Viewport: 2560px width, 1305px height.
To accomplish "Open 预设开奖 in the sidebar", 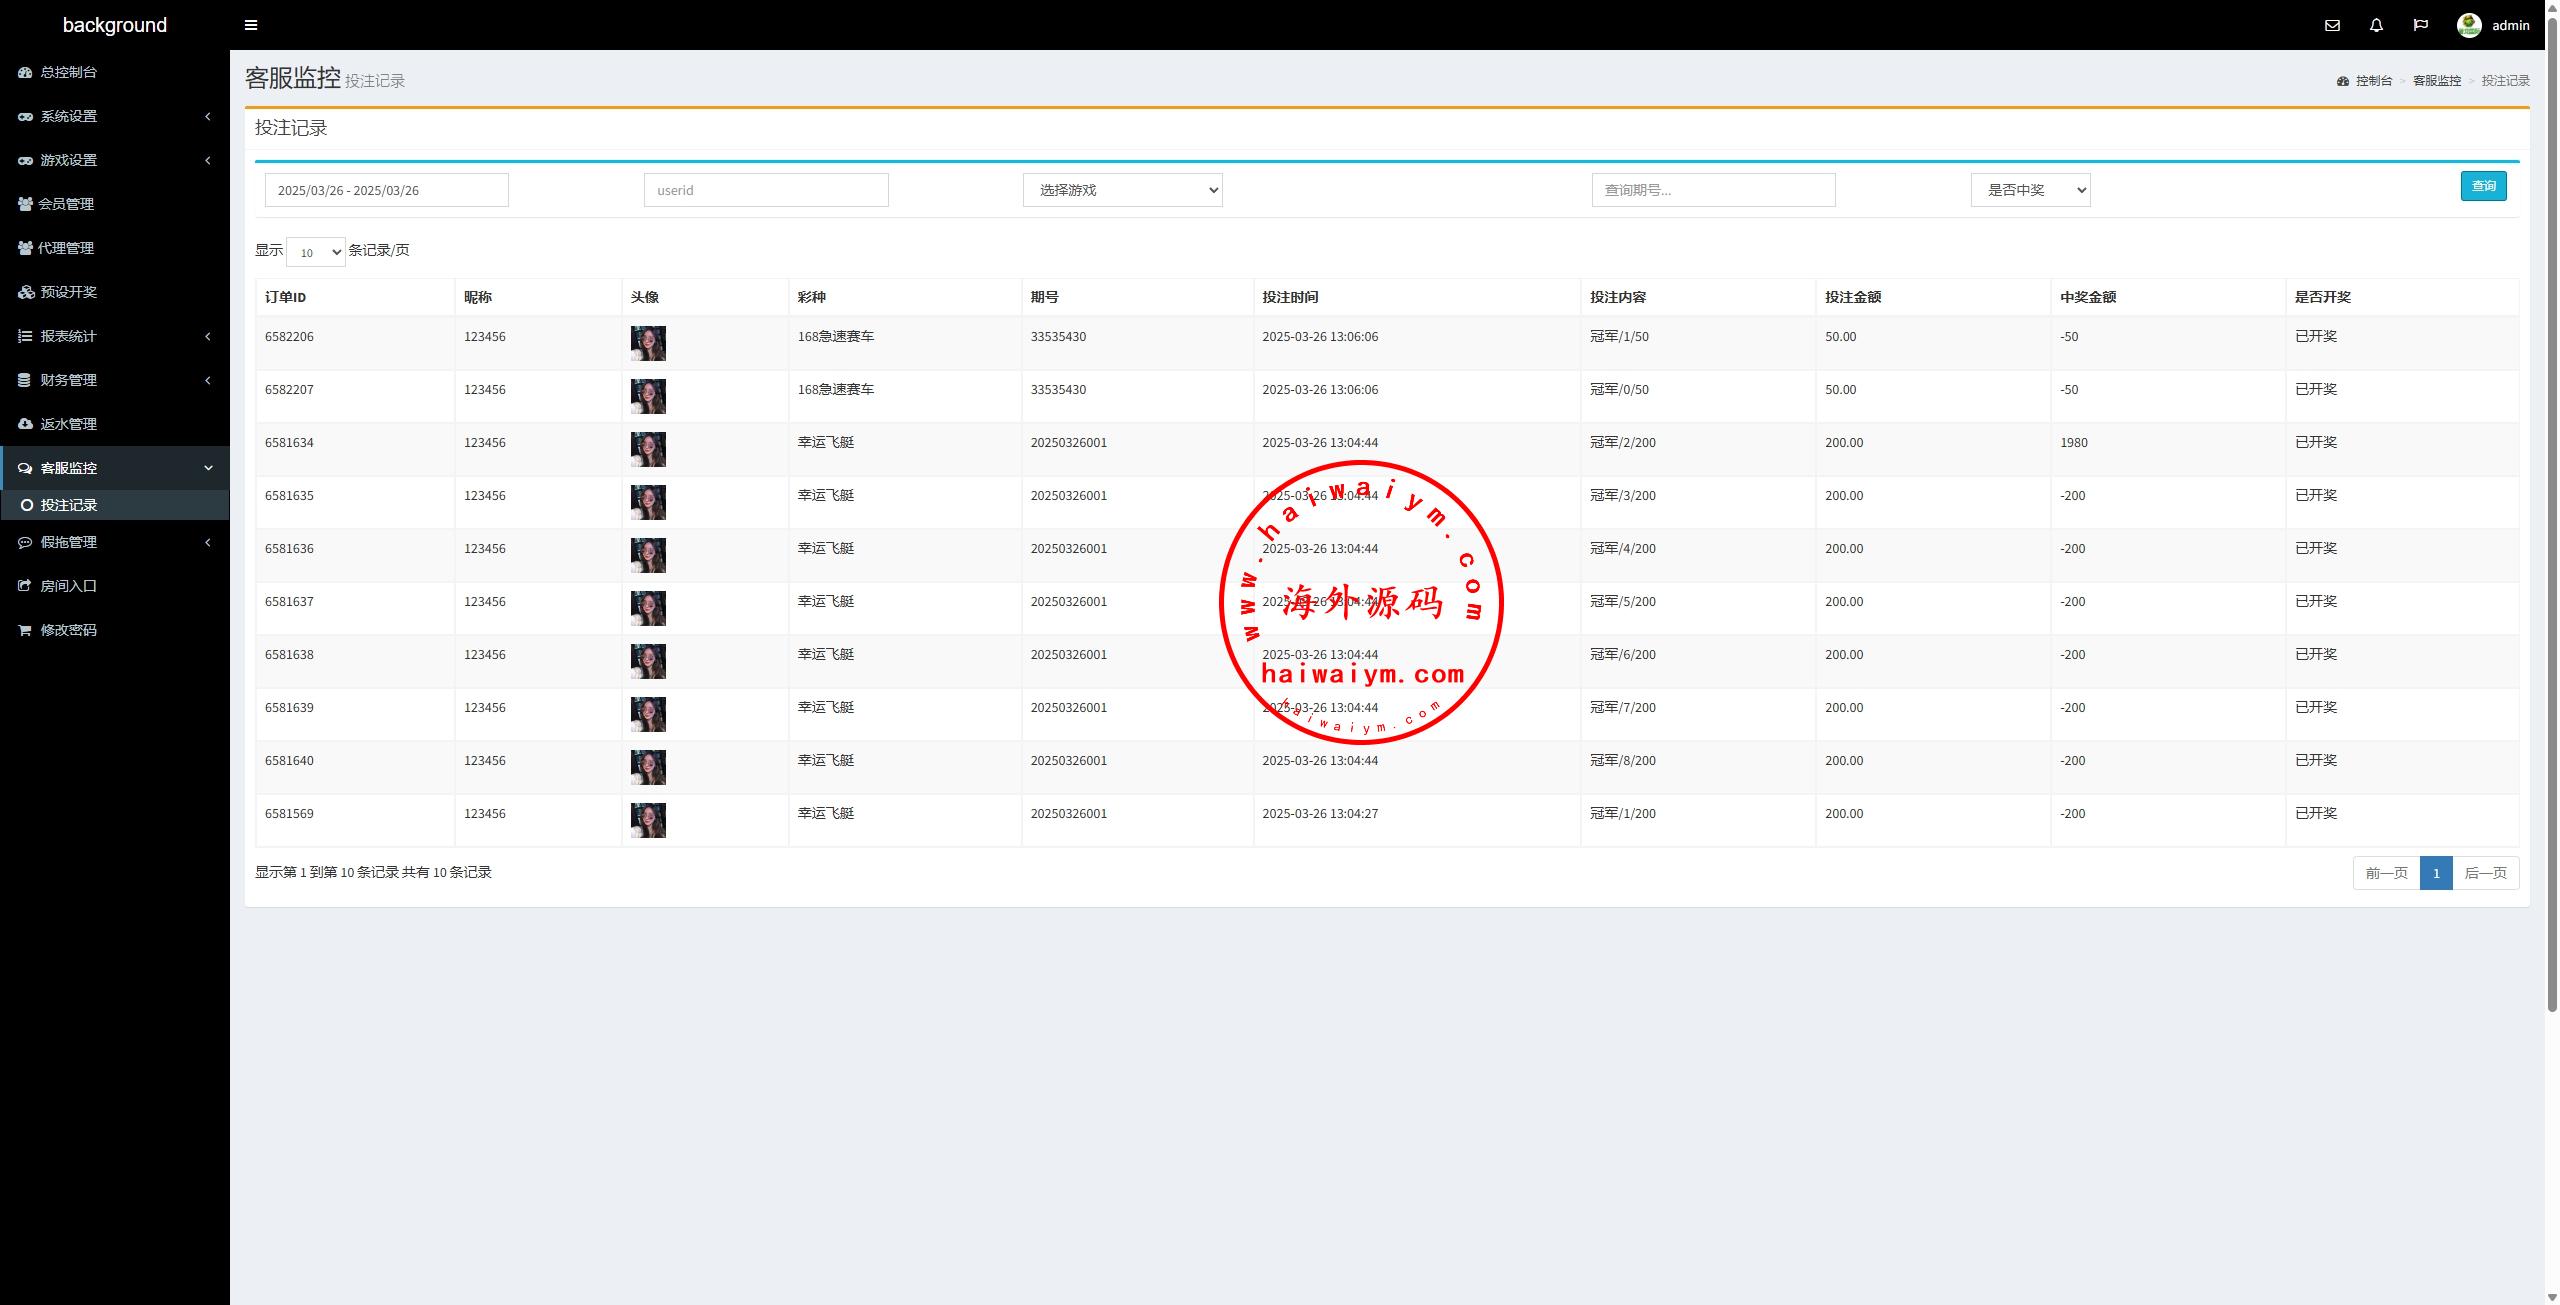I will 68,292.
